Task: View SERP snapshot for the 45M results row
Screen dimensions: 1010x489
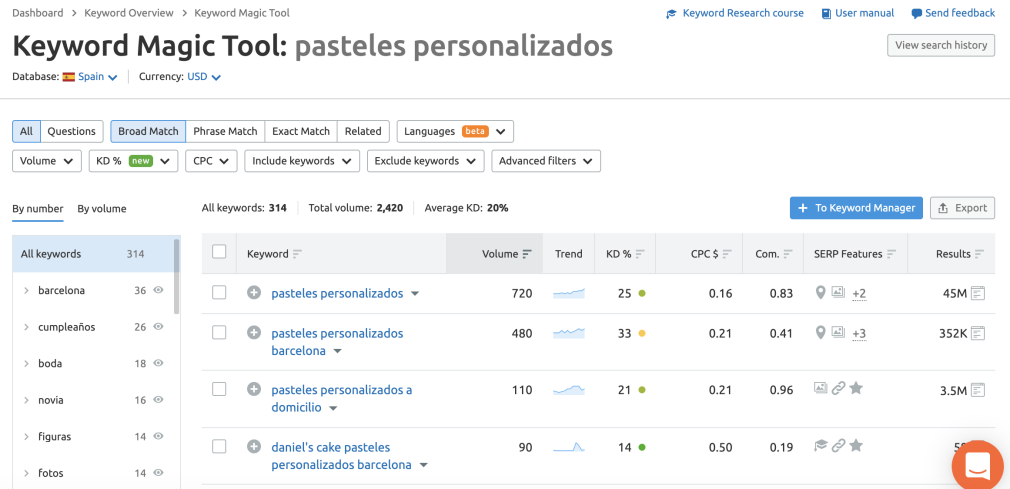Action: click(978, 293)
